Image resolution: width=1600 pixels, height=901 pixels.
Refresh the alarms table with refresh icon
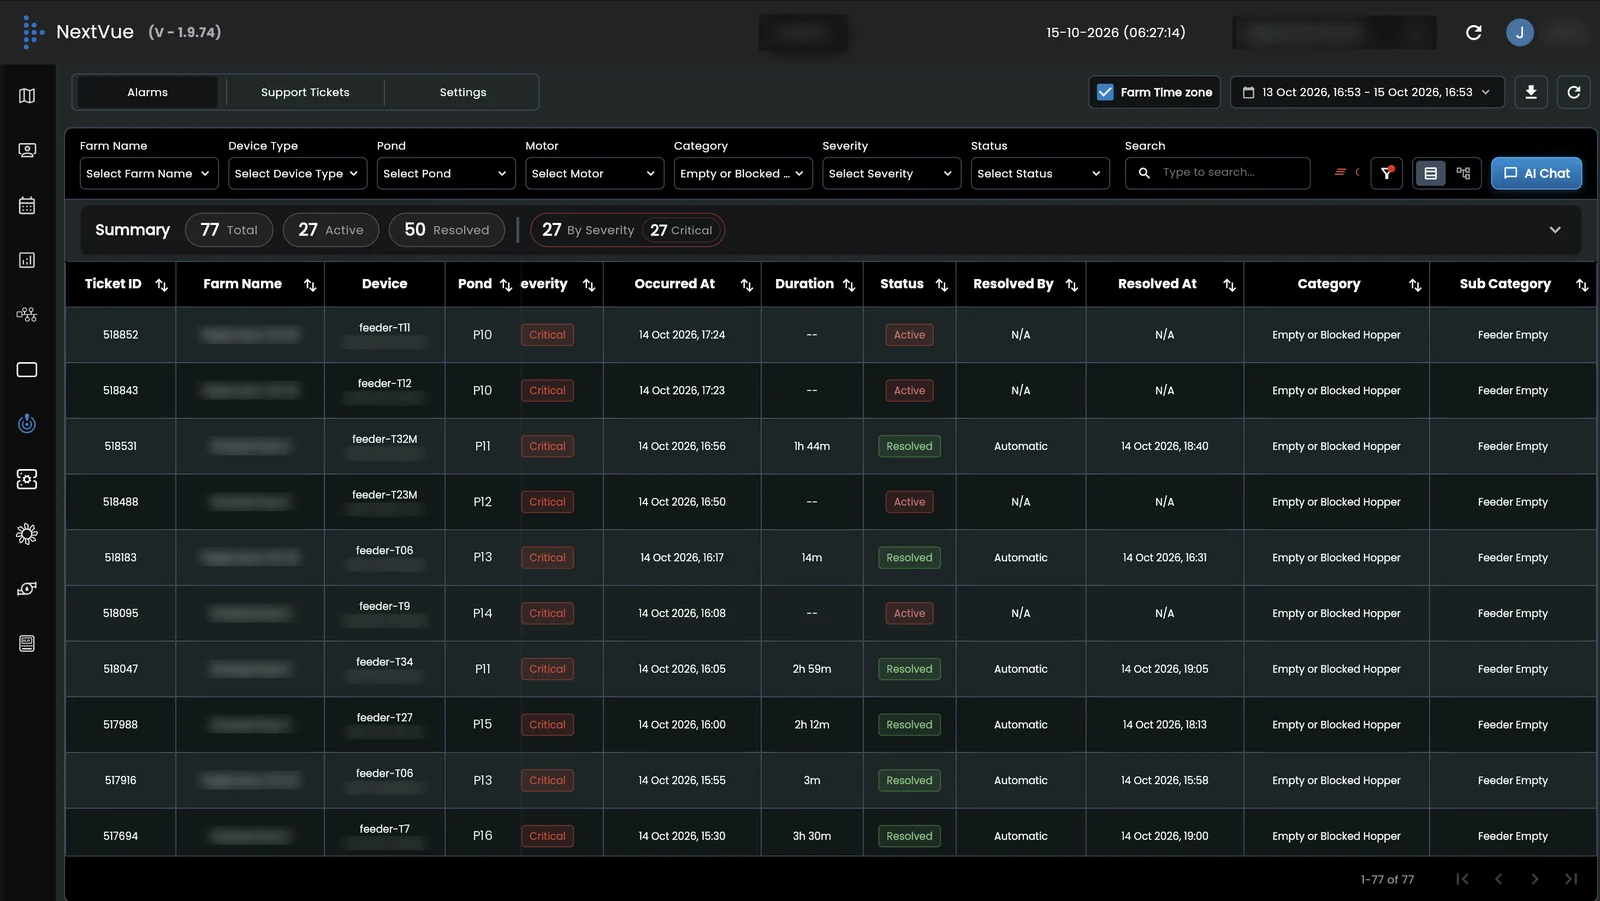point(1574,92)
